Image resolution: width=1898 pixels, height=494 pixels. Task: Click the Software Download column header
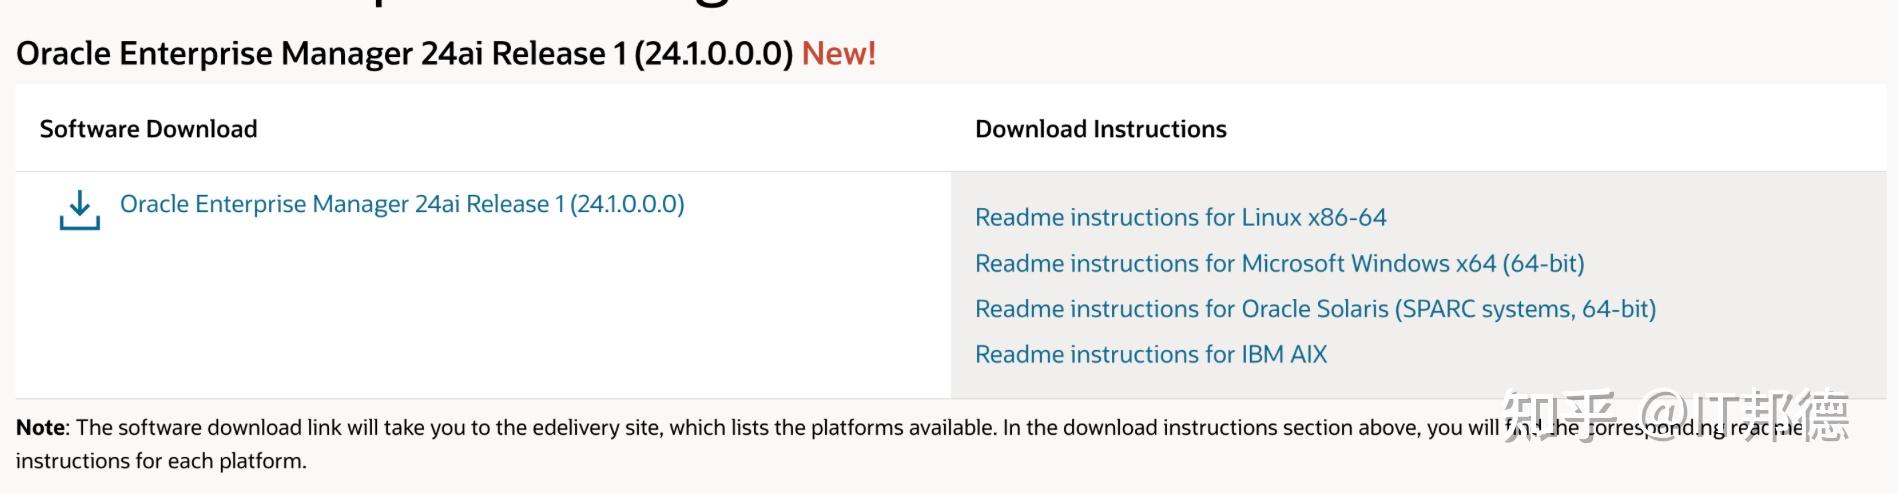(x=148, y=129)
